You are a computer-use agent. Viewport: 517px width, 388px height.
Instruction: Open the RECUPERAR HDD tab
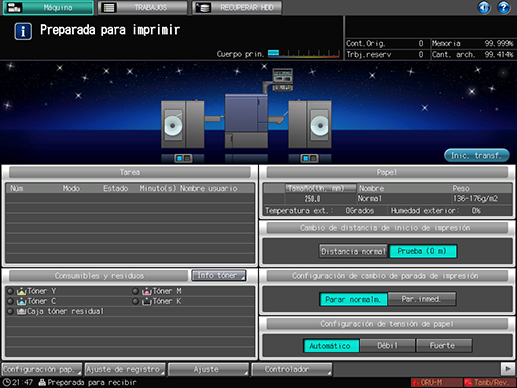pyautogui.click(x=237, y=8)
